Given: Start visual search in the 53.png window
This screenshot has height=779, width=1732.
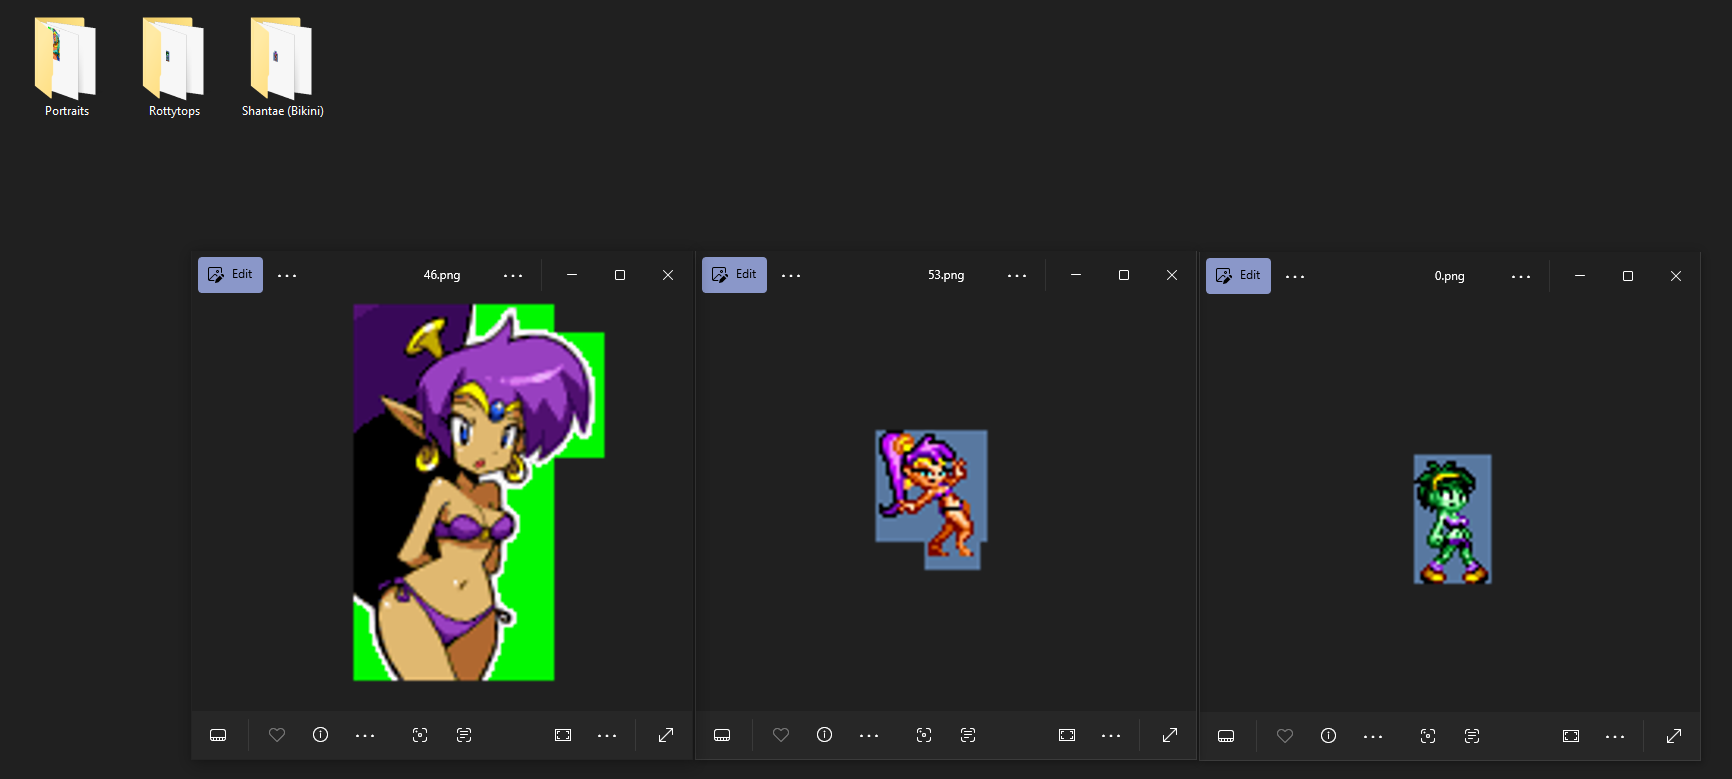Looking at the screenshot, I should (924, 735).
